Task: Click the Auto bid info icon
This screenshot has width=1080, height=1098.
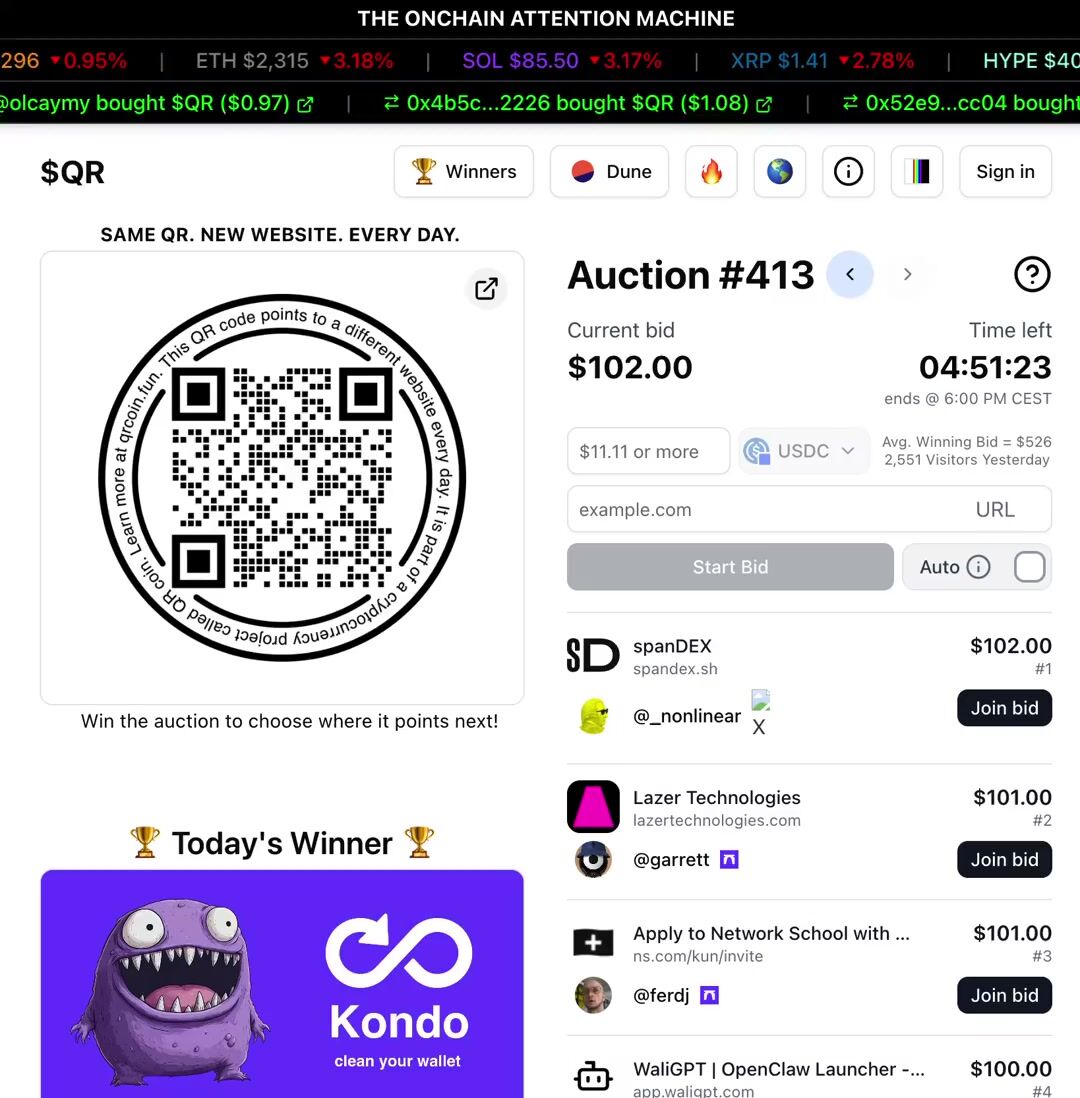Action: click(x=978, y=567)
